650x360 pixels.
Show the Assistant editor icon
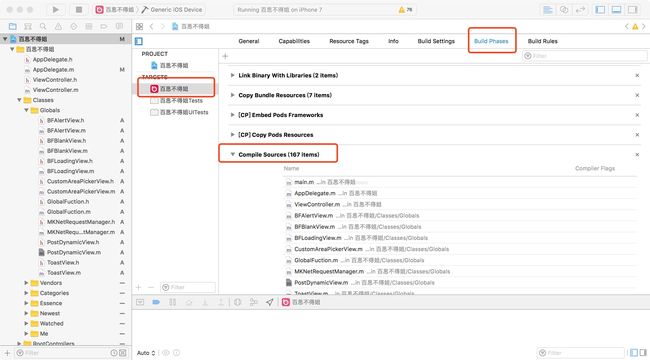click(564, 10)
